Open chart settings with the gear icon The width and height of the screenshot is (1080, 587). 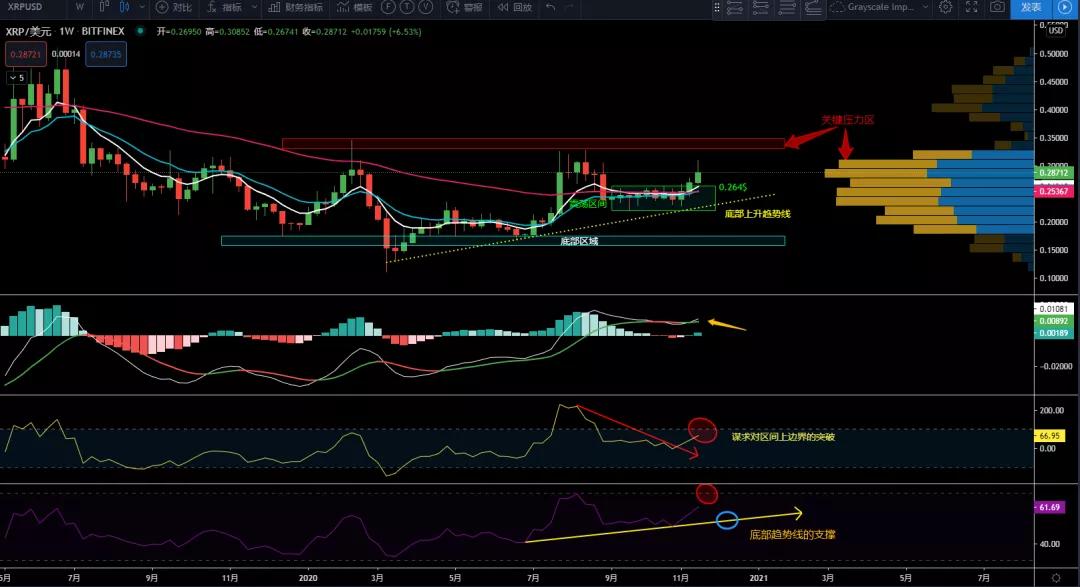(x=947, y=8)
